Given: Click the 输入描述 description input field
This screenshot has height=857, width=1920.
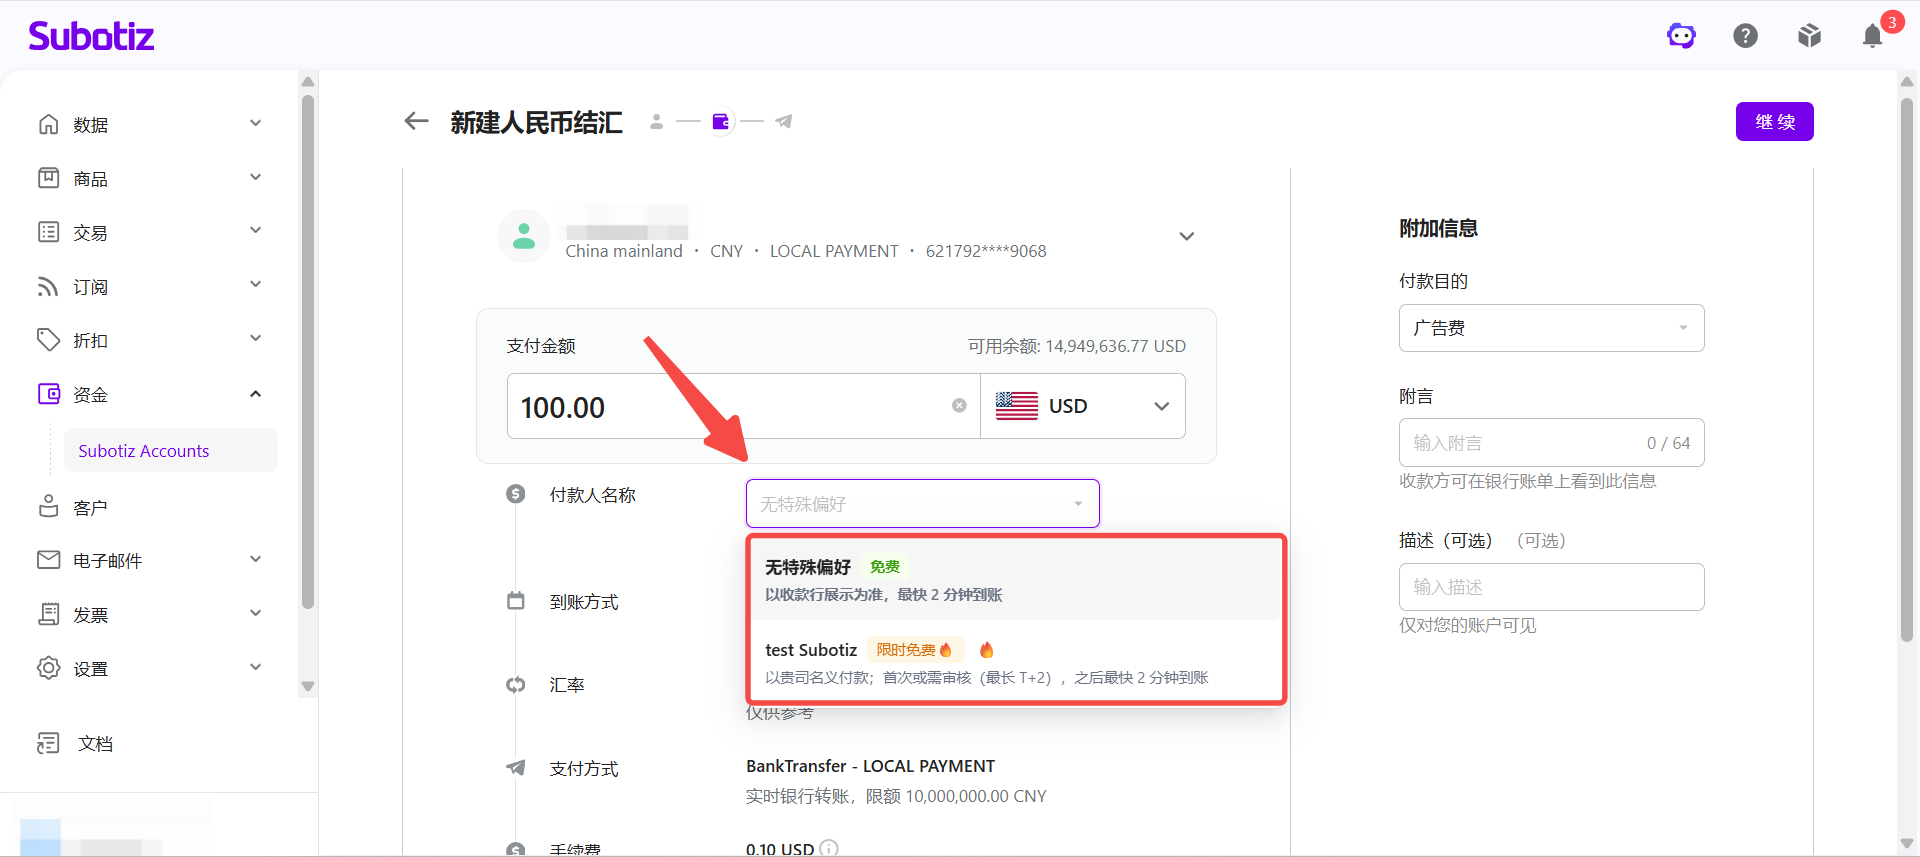Looking at the screenshot, I should point(1551,587).
